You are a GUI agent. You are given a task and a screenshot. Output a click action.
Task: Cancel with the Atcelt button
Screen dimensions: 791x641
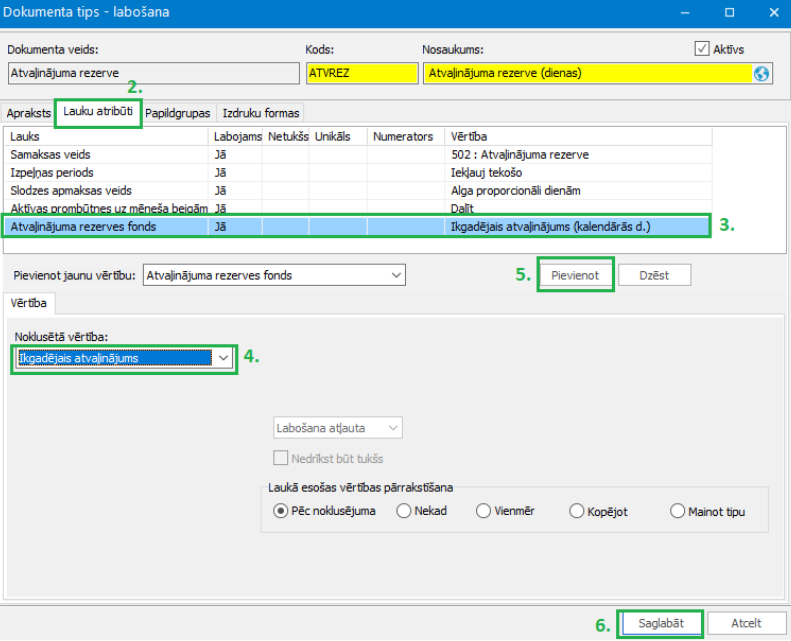coord(746,623)
